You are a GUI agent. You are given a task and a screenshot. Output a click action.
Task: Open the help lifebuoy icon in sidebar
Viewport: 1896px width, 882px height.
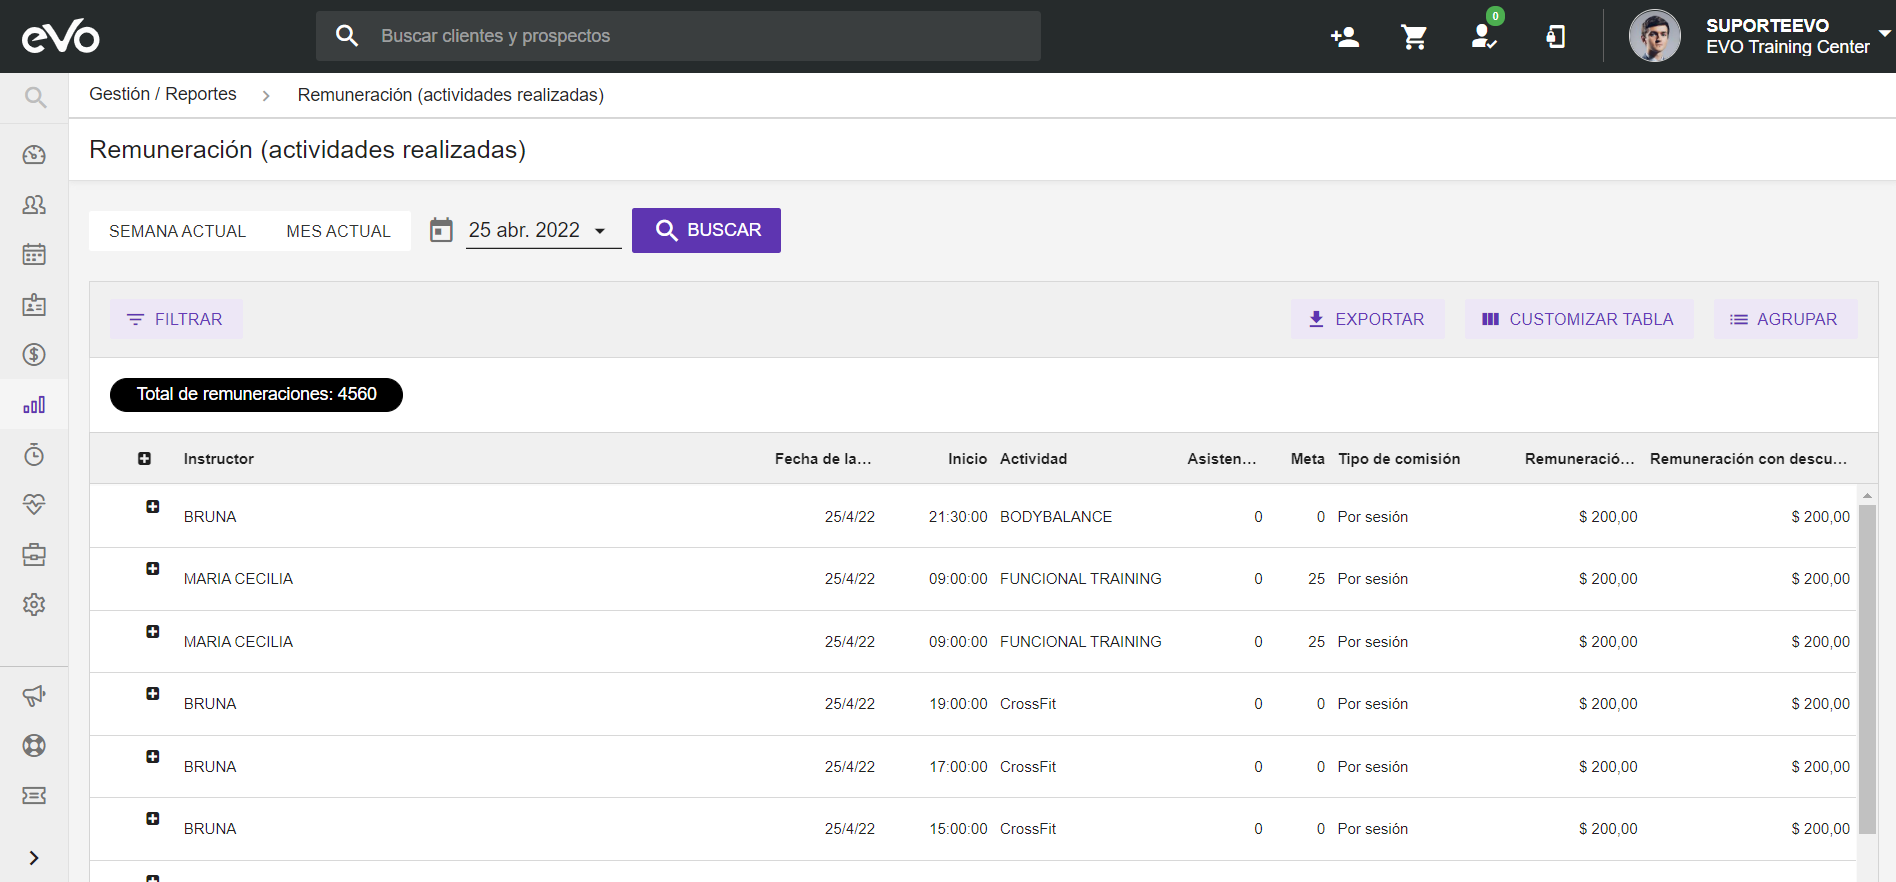[x=34, y=746]
